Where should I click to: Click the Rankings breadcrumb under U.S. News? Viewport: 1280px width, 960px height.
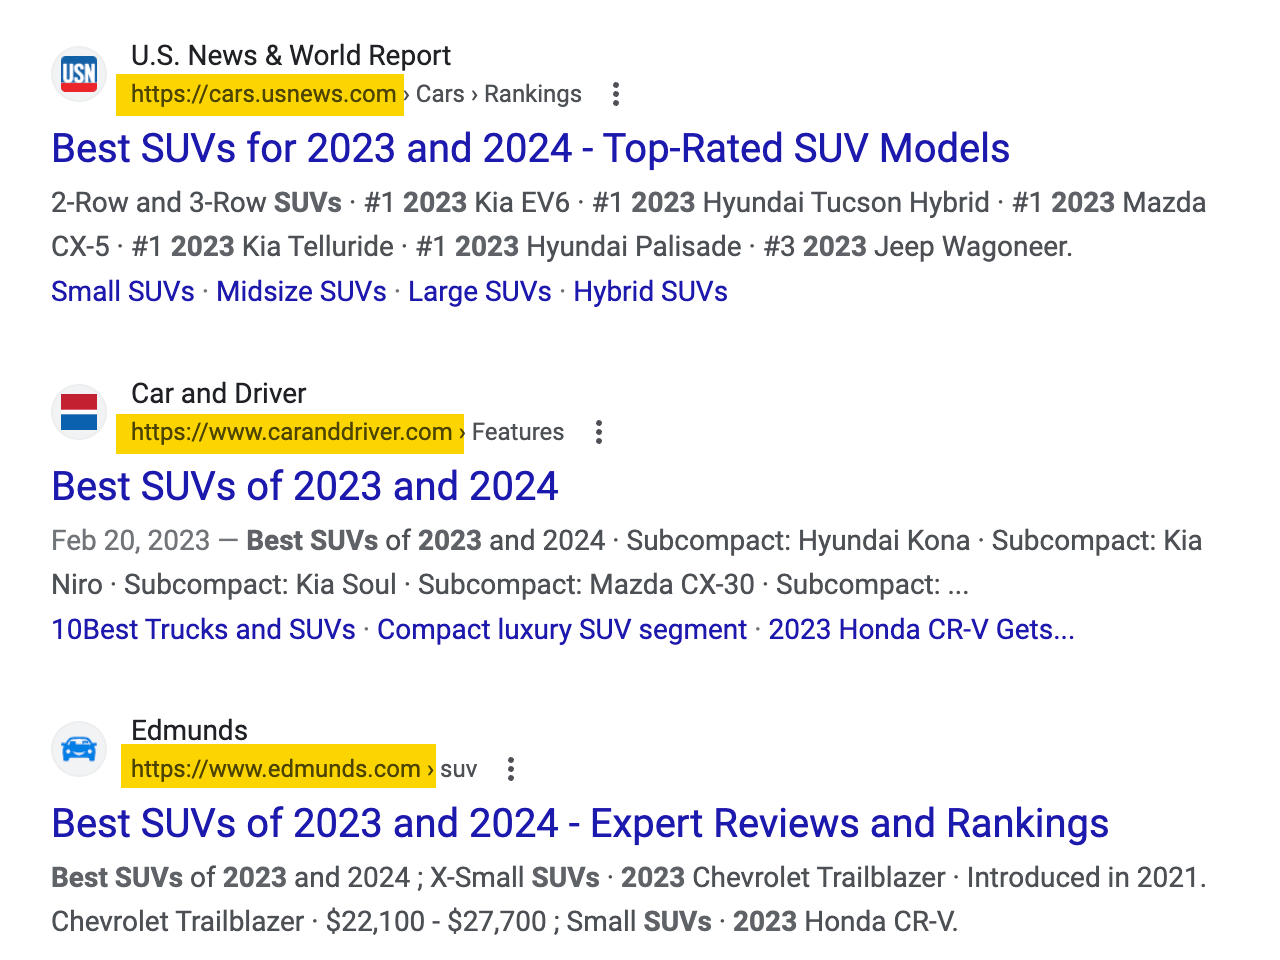[532, 94]
